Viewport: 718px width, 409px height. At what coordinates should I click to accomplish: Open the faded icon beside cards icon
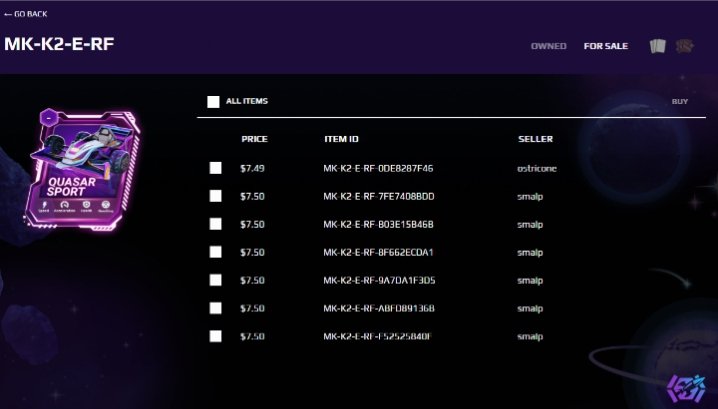pos(685,46)
